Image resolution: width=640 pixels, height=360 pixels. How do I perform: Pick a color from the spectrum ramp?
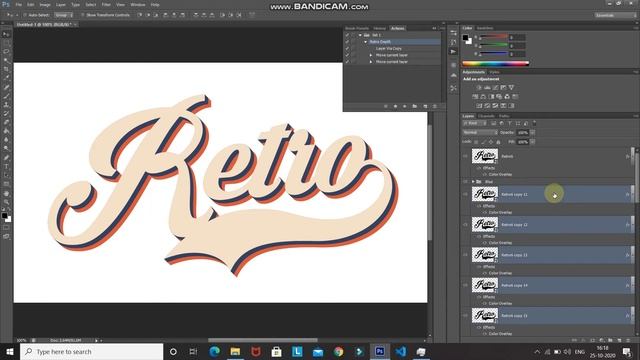[x=496, y=64]
